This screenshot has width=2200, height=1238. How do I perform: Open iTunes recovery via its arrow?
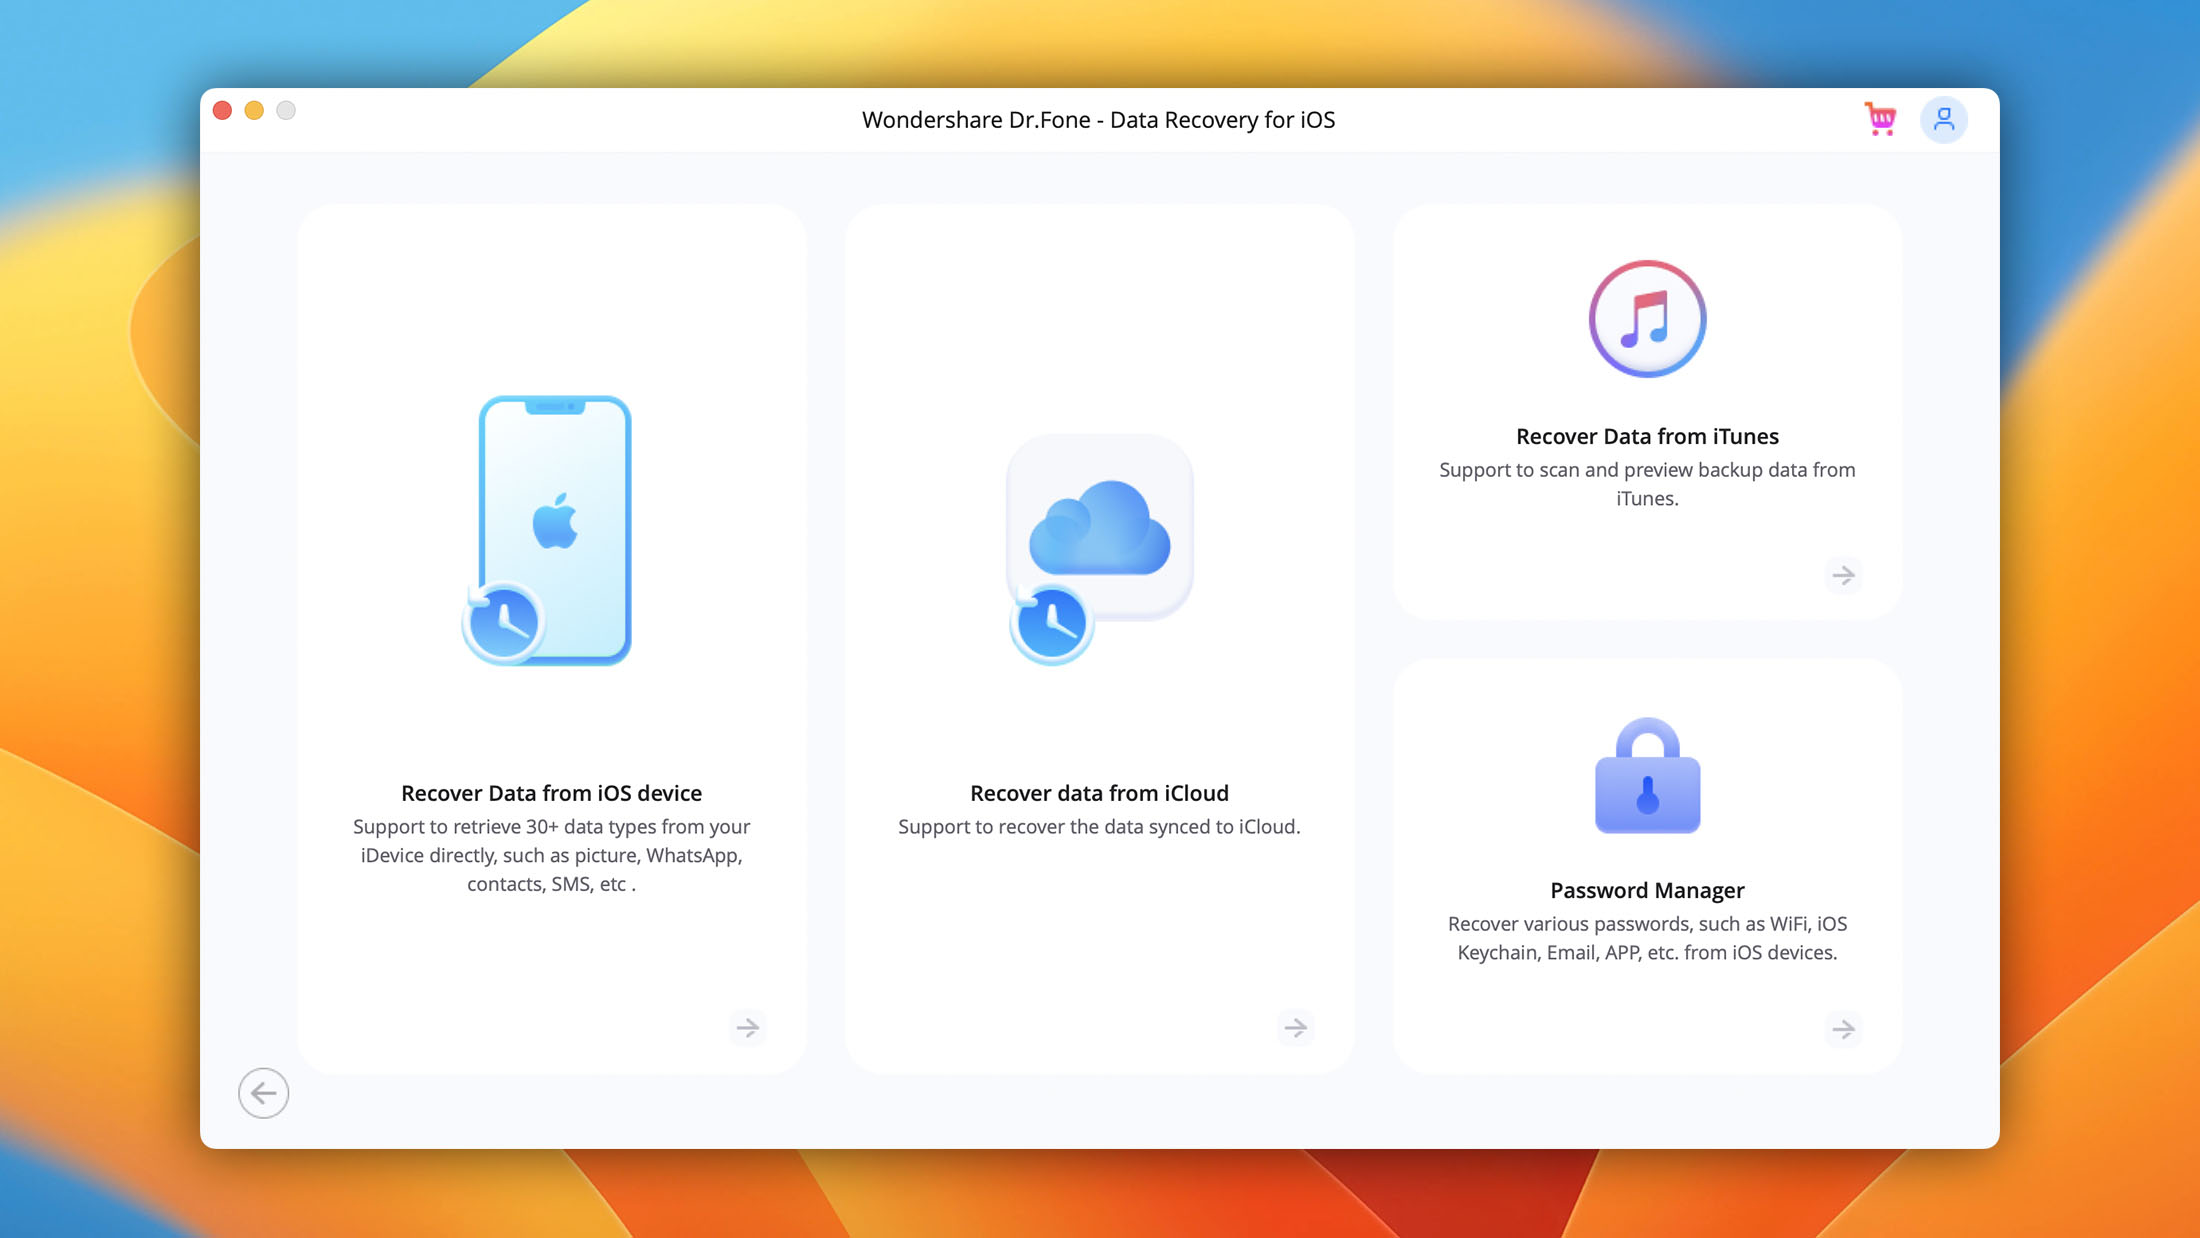point(1843,575)
